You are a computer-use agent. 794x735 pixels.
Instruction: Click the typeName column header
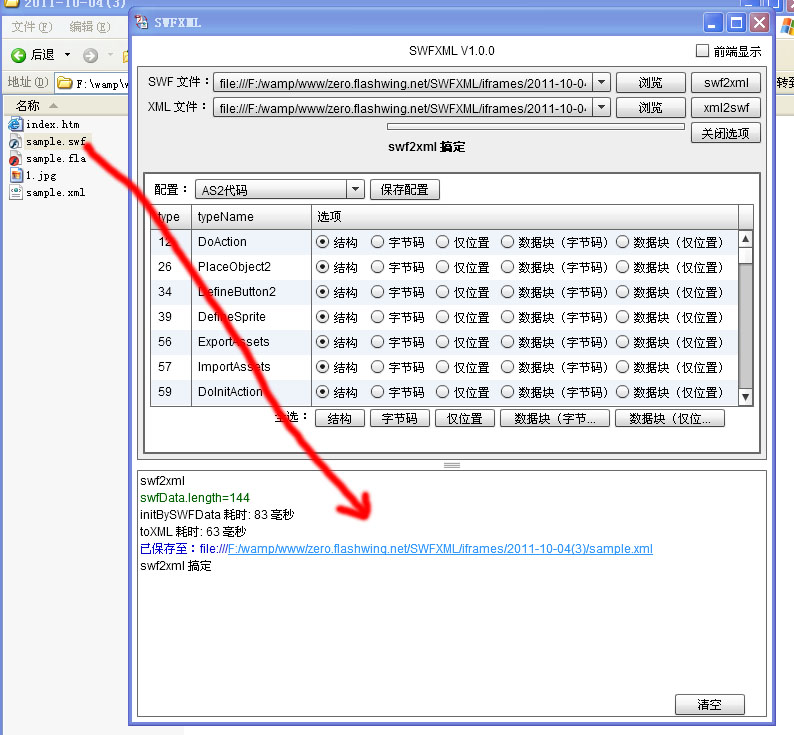[x=251, y=217]
